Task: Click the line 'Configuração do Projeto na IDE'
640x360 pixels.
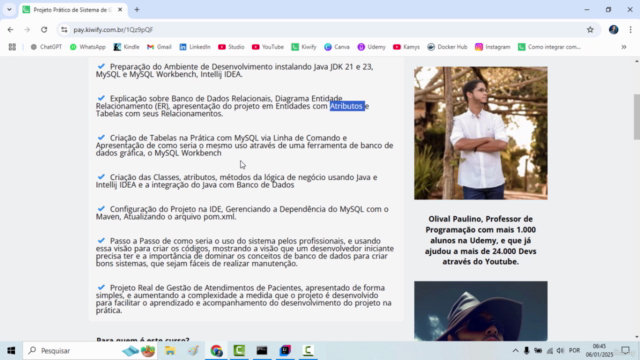Action: click(x=242, y=213)
